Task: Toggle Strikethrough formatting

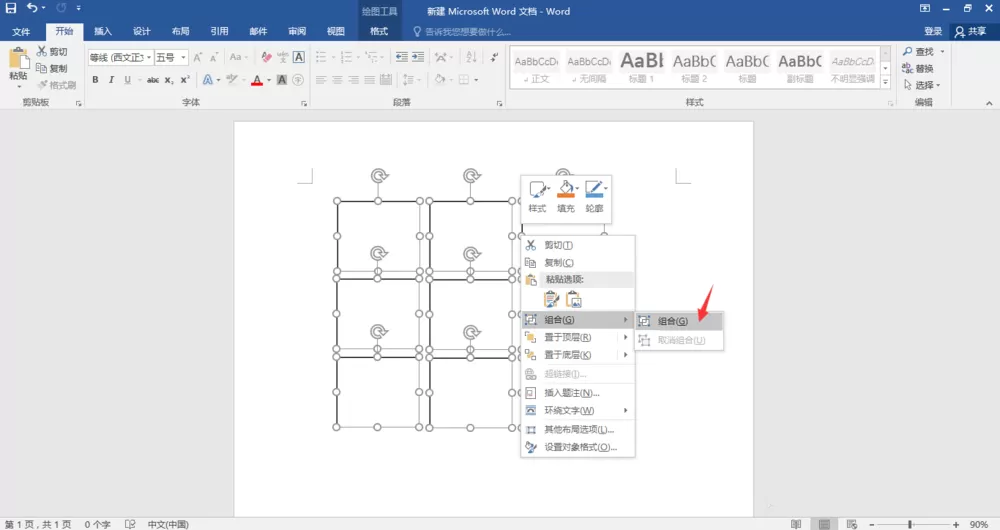Action: [x=152, y=80]
